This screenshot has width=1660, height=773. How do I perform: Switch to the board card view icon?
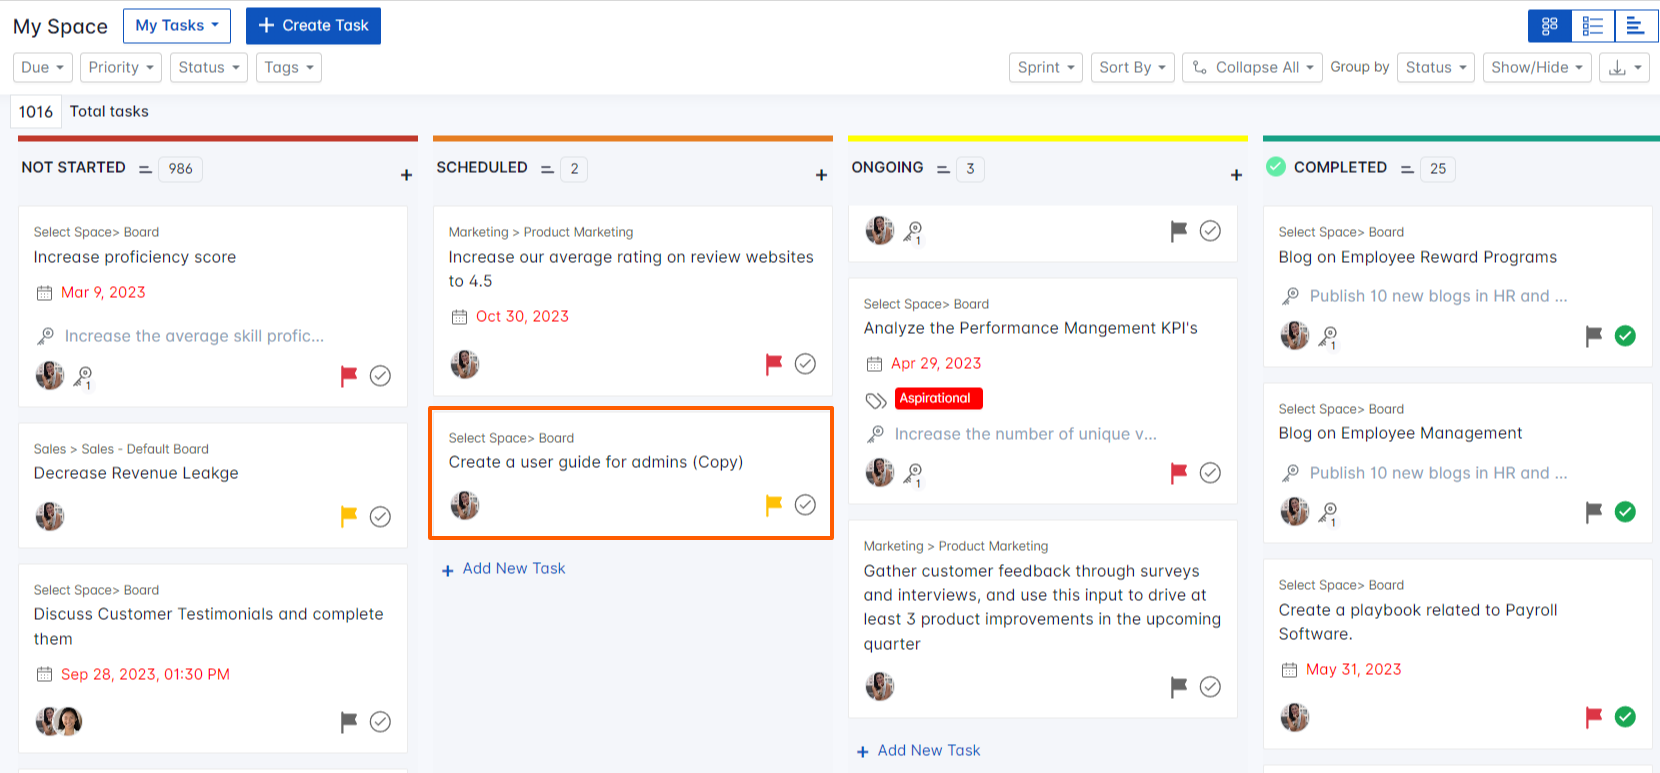(x=1549, y=26)
